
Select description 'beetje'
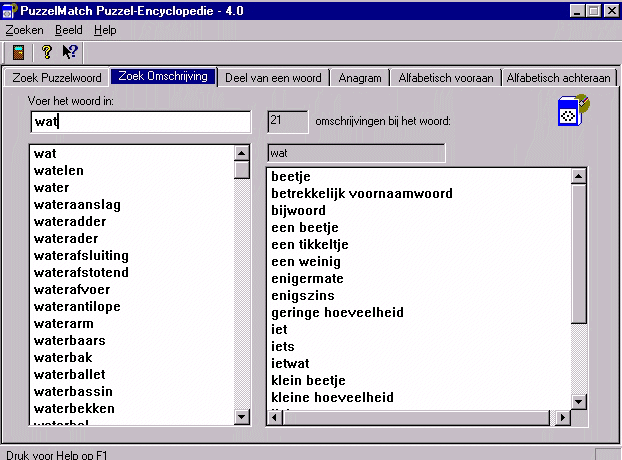click(291, 176)
